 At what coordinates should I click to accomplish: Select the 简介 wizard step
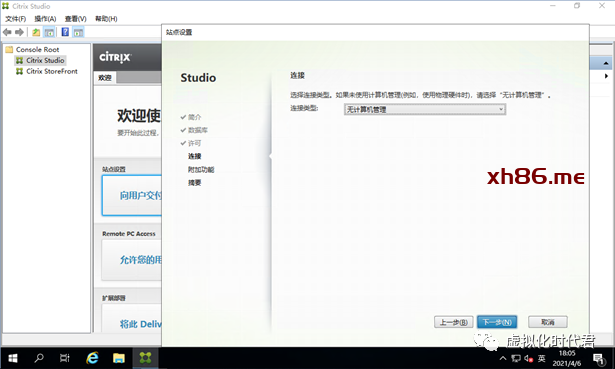coord(194,117)
